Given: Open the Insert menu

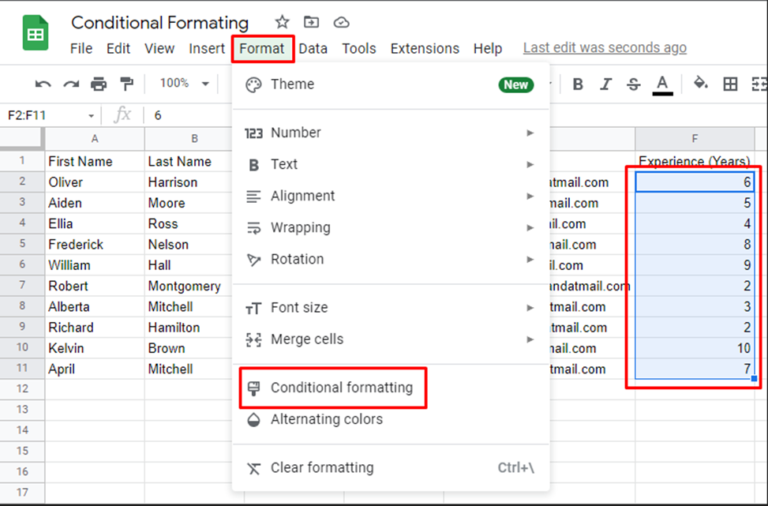Looking at the screenshot, I should (207, 48).
